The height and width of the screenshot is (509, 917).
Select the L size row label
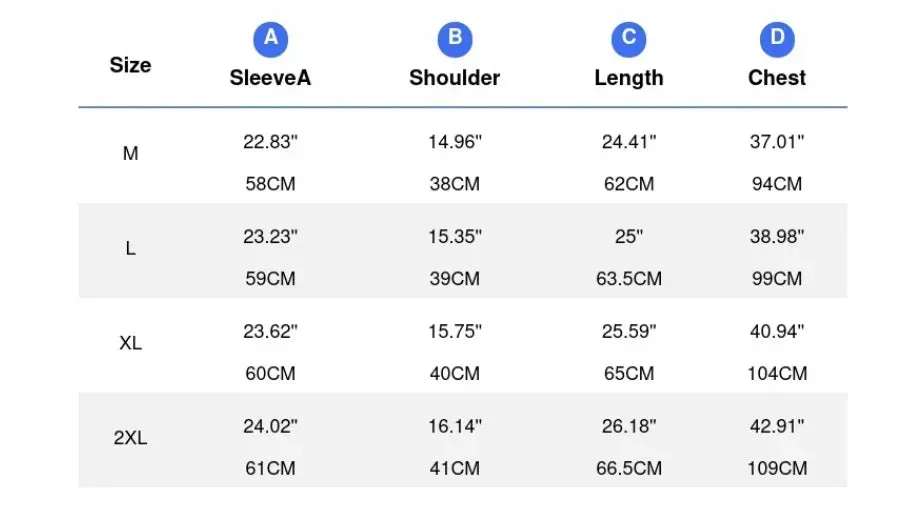click(x=130, y=249)
